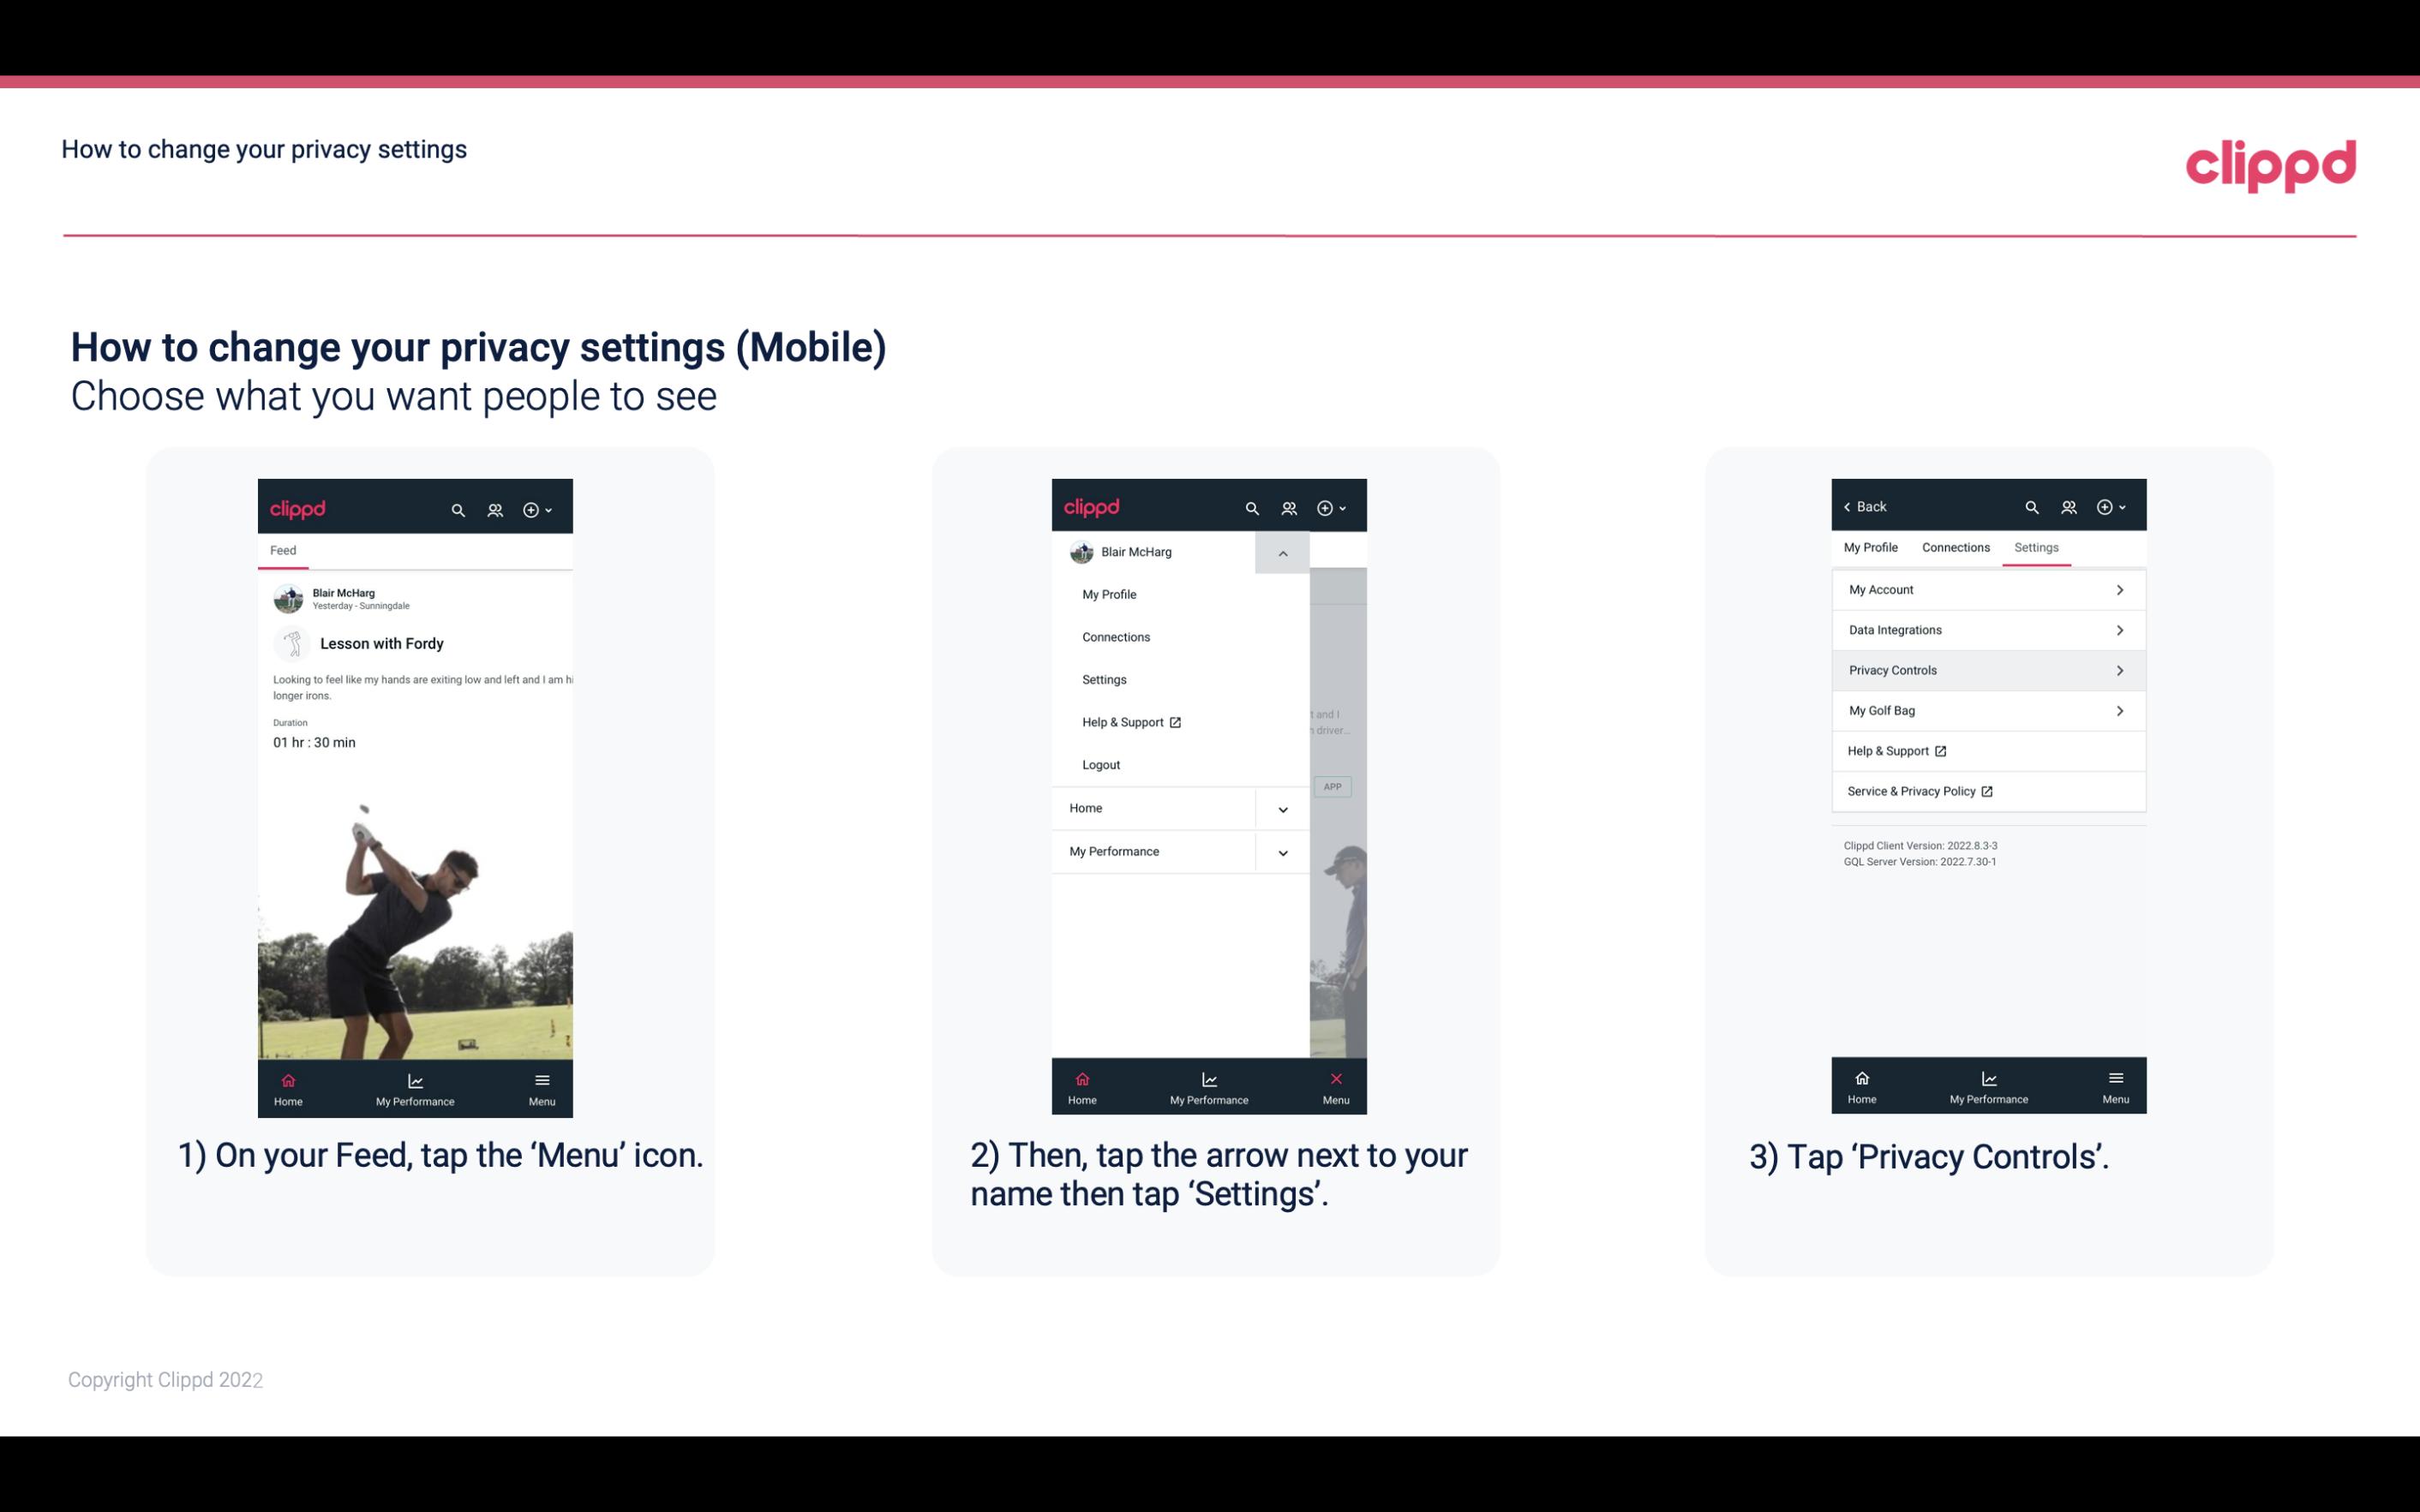
Task: Tap the Profile icon in navigation bar
Action: (x=496, y=507)
